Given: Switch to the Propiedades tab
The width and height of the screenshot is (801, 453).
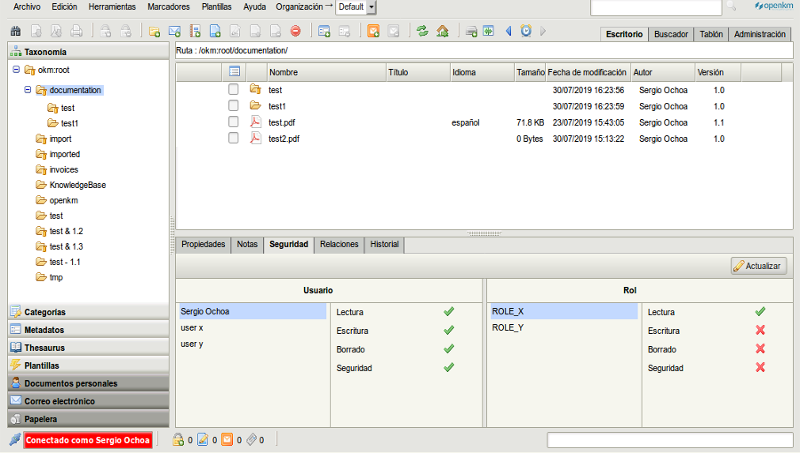Looking at the screenshot, I should 203,244.
